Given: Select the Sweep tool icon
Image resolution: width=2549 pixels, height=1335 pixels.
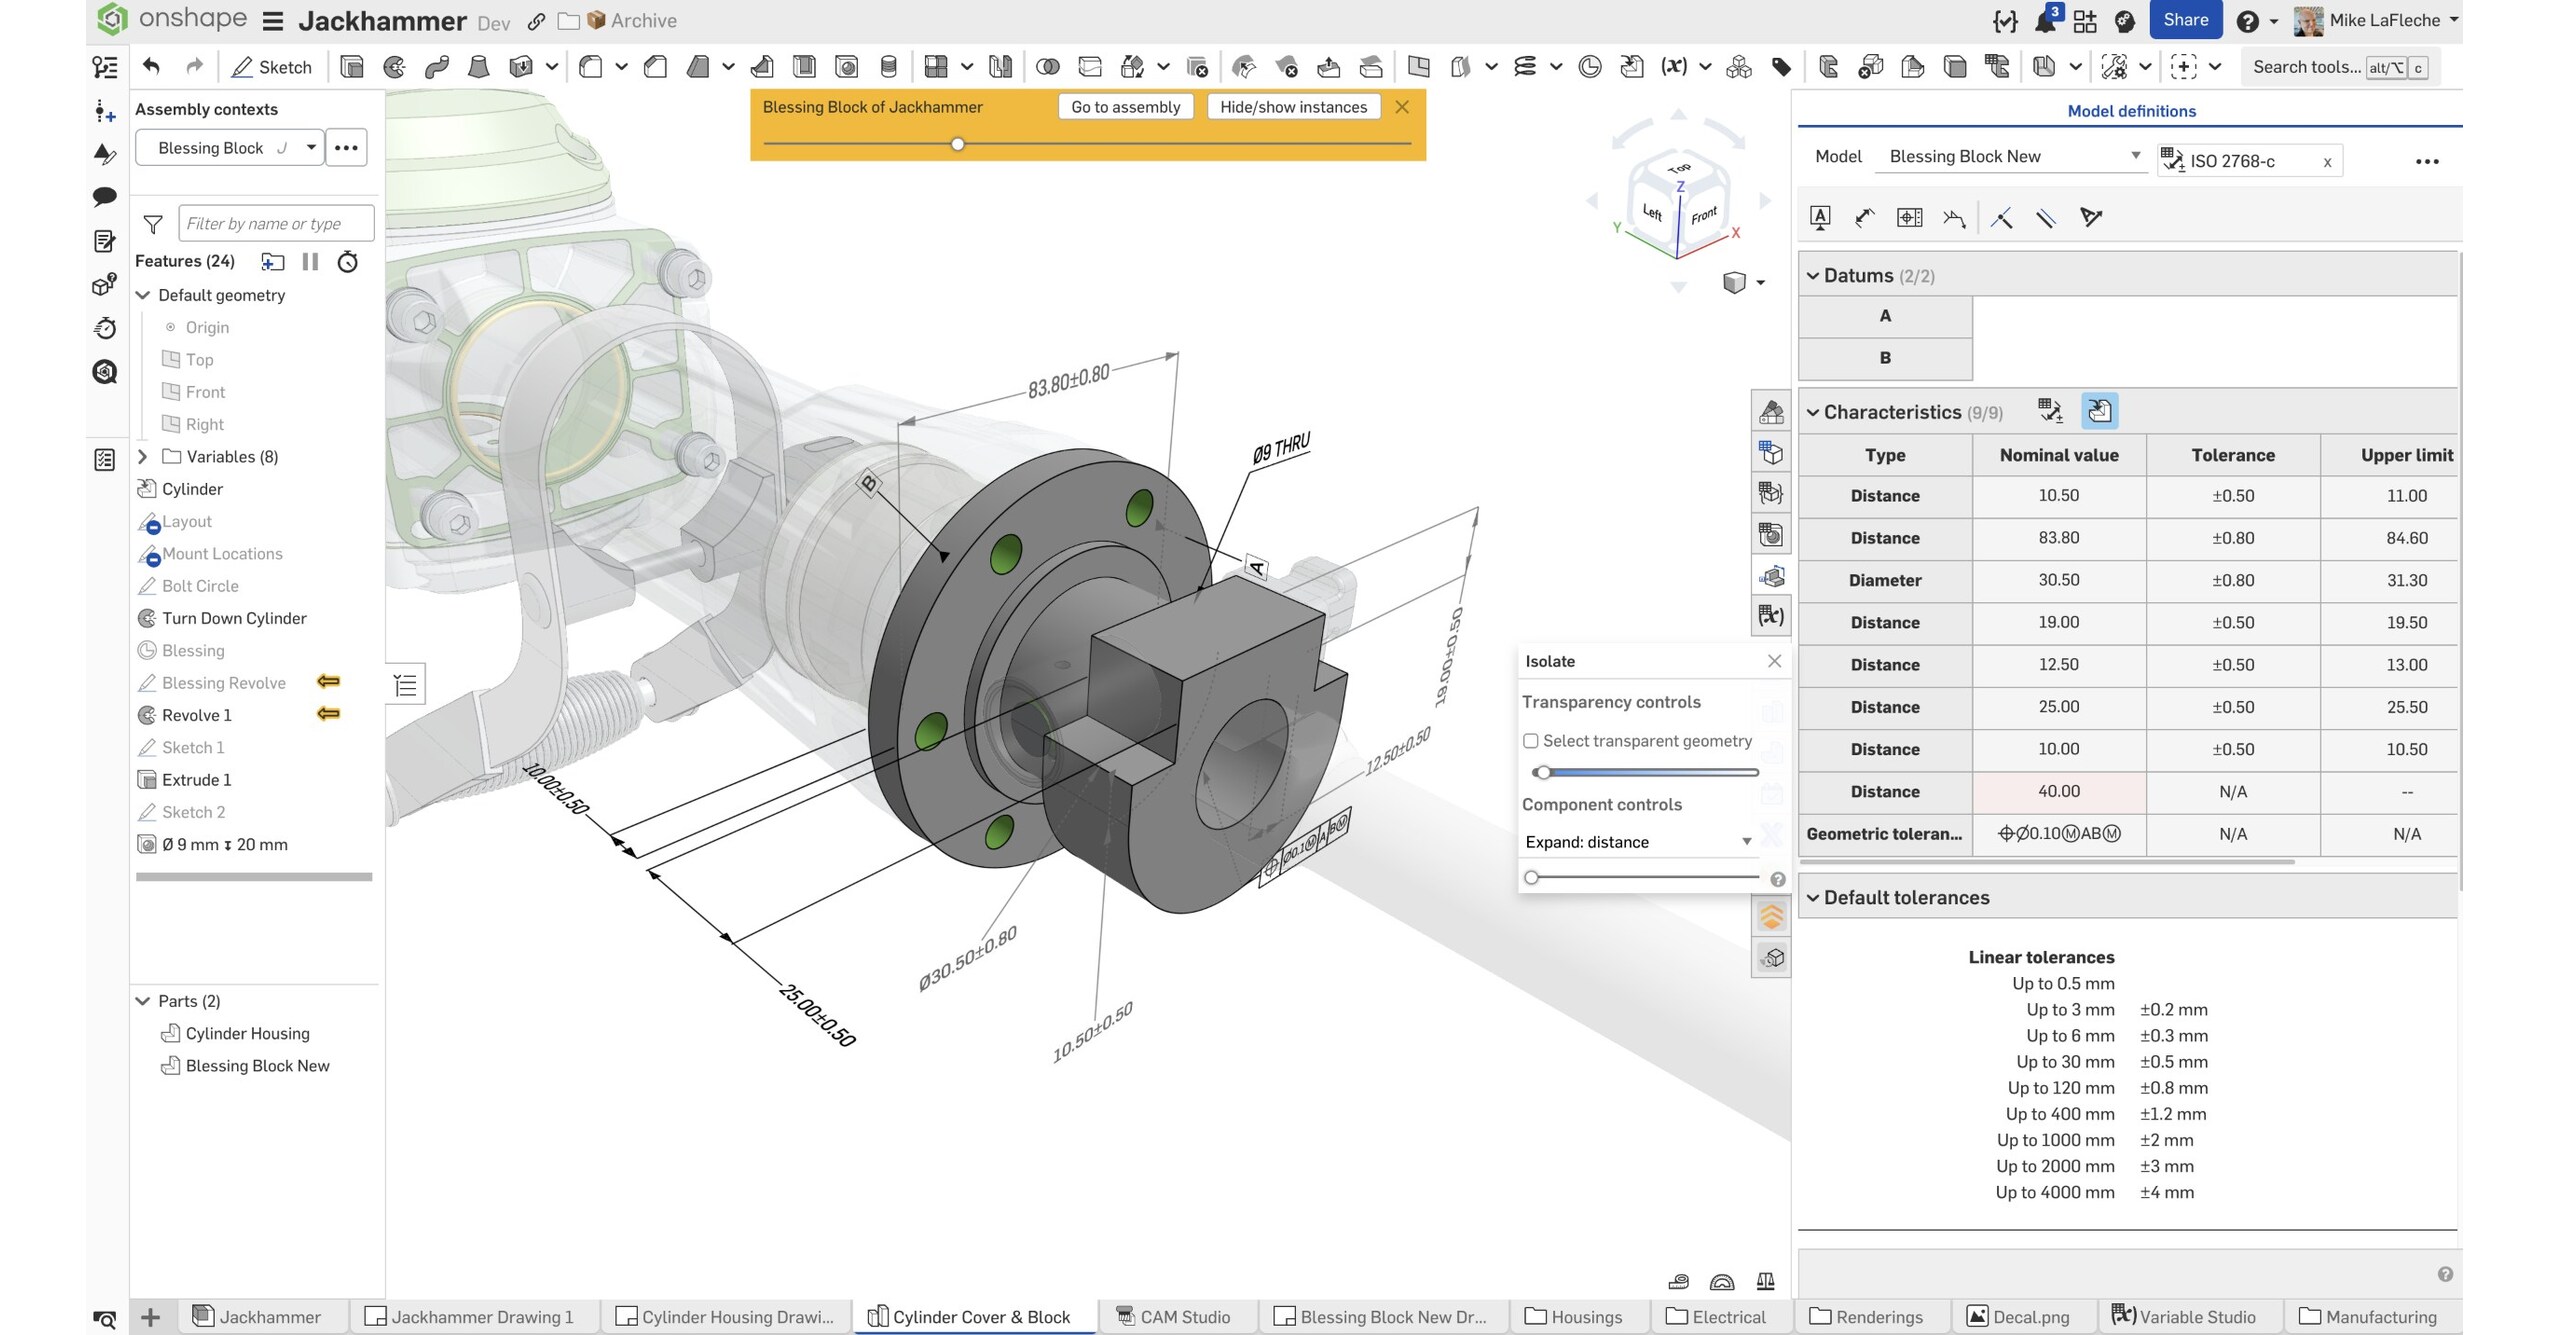Looking at the screenshot, I should point(436,67).
